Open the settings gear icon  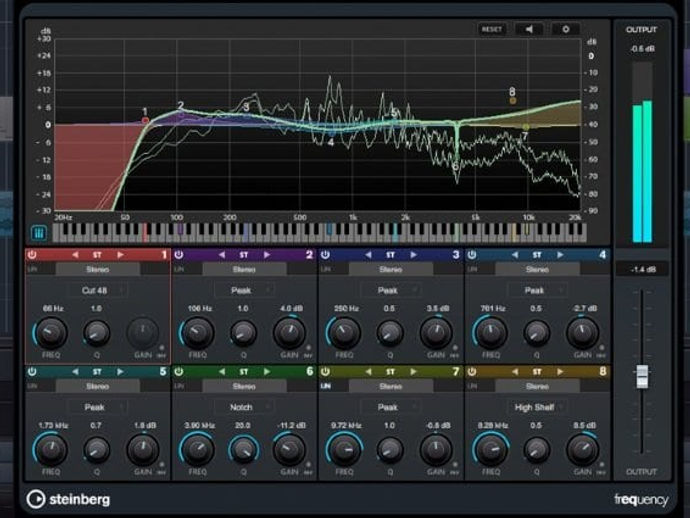(x=565, y=29)
